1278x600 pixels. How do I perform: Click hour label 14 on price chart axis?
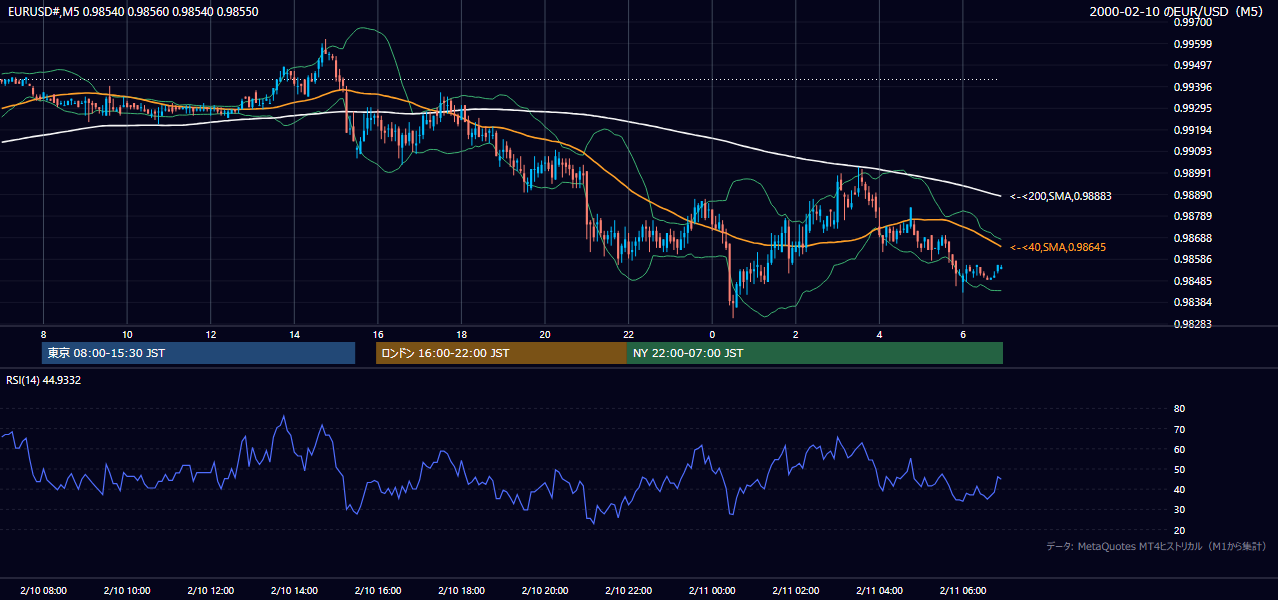(294, 334)
